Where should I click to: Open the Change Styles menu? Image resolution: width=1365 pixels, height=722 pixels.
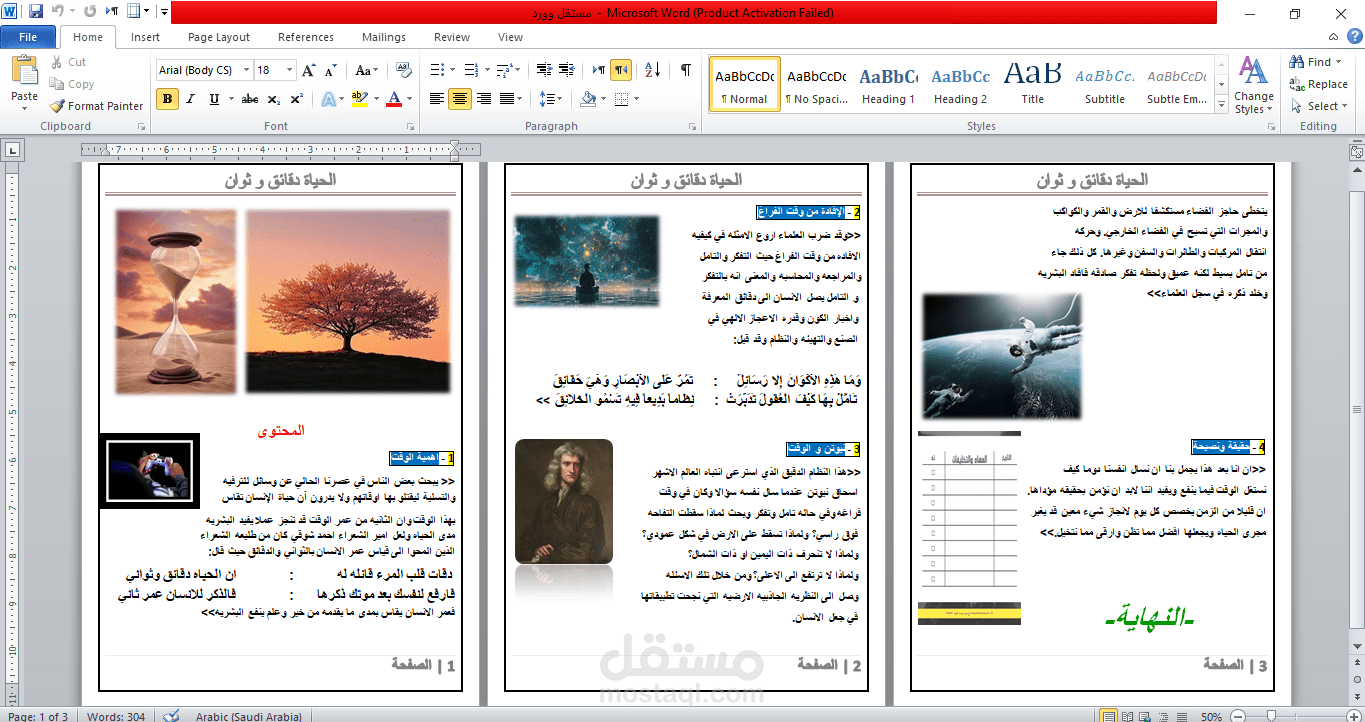(1253, 85)
